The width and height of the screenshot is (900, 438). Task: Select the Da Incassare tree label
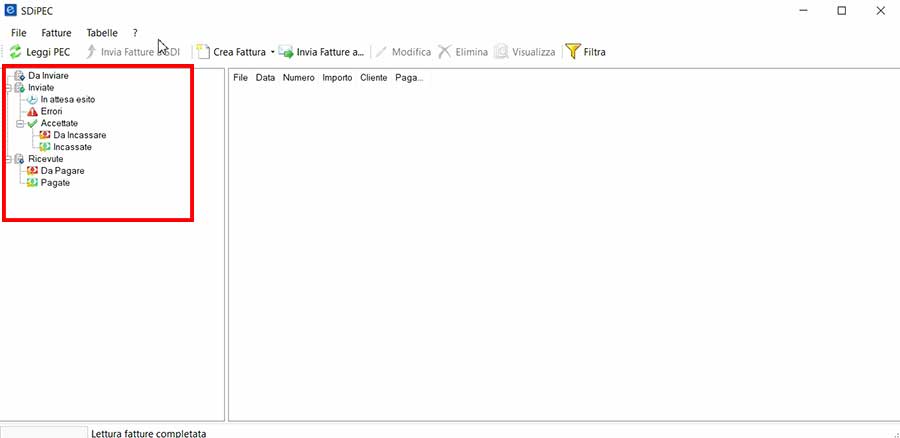80,135
